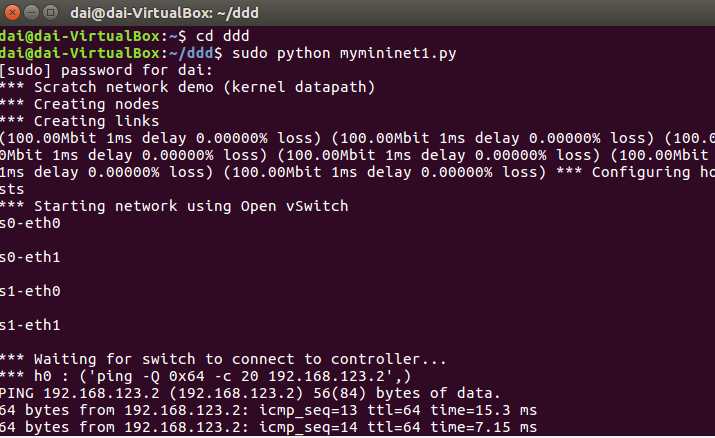Click the icmp_seq=13 ping reply line
Image resolution: width=715 pixels, height=438 pixels.
click(x=269, y=410)
